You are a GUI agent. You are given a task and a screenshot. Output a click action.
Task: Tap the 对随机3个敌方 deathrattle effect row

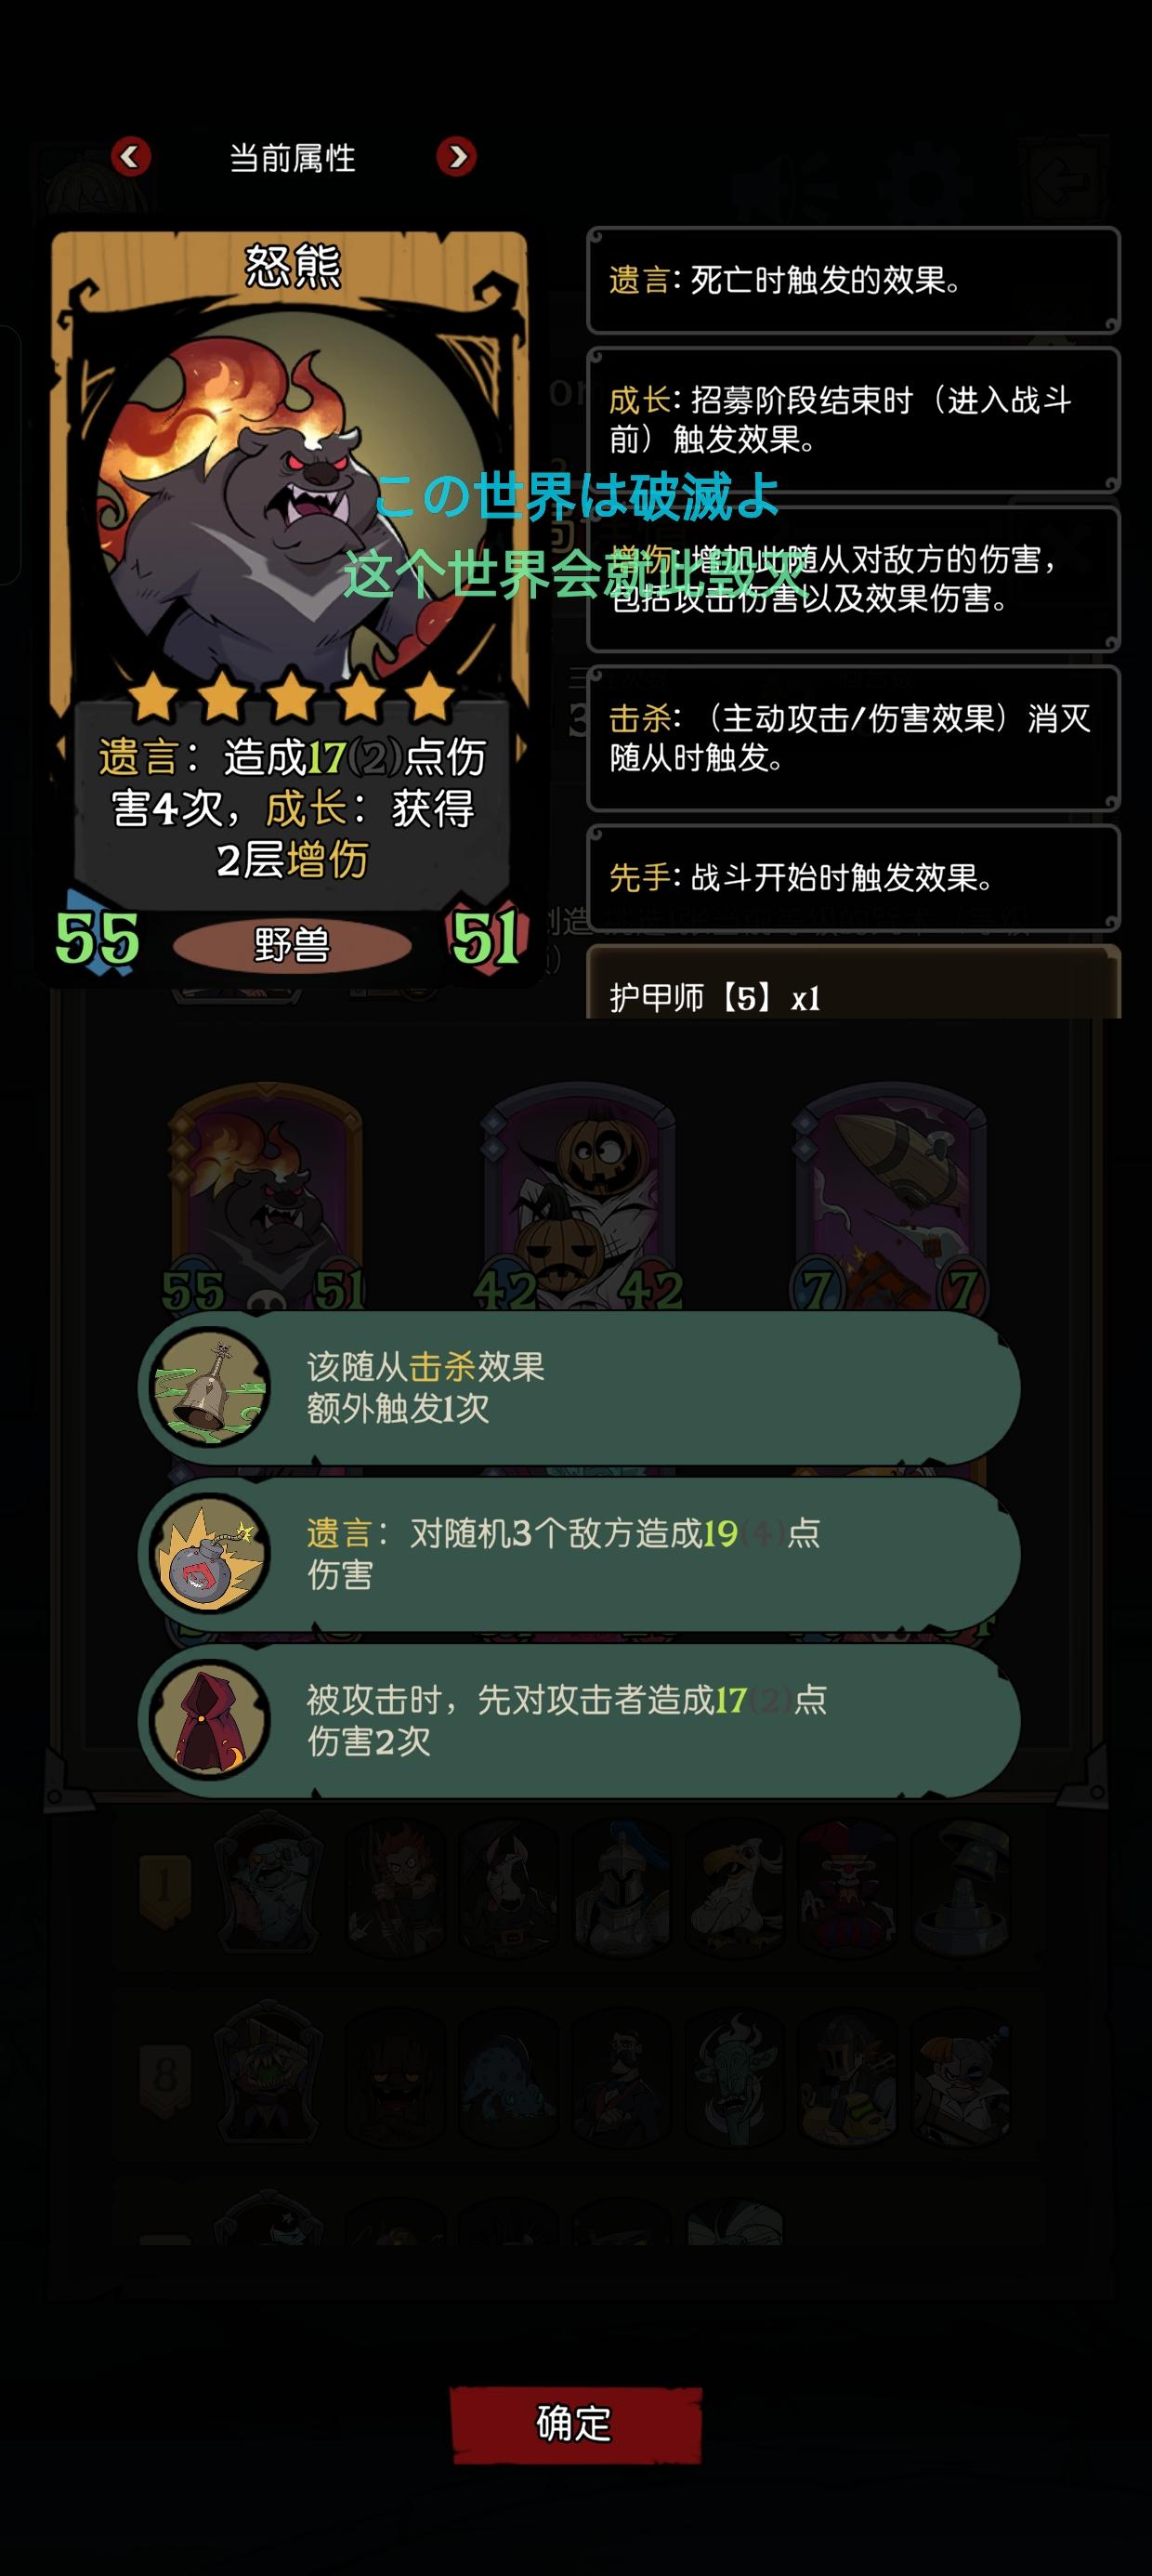pyautogui.click(x=579, y=1554)
